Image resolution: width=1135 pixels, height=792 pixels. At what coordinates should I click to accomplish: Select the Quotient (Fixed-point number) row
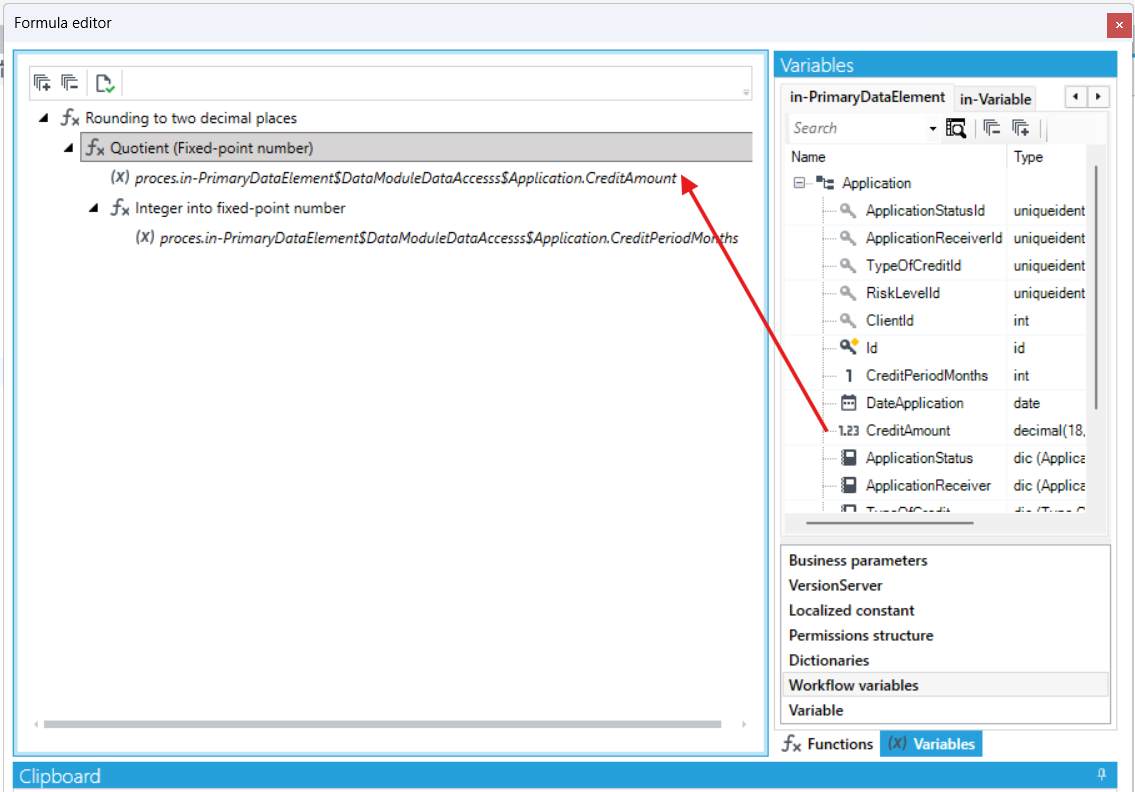416,148
